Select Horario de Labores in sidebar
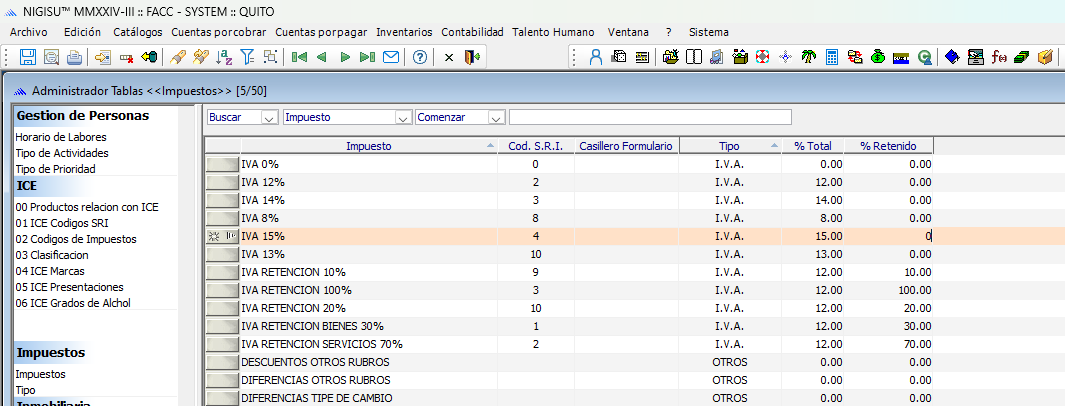 click(x=61, y=137)
